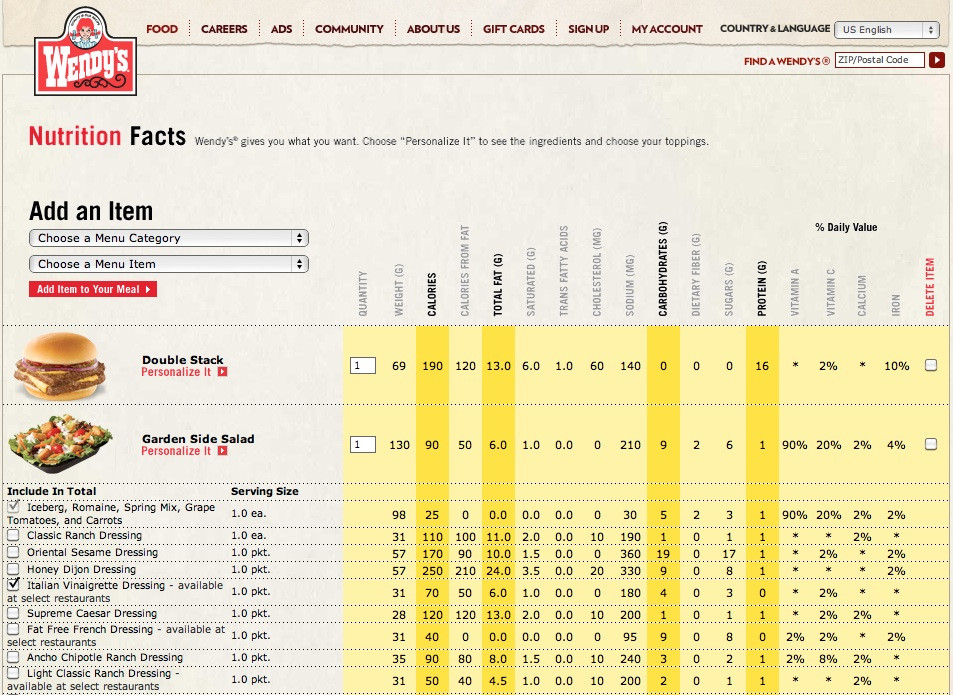Click the Garden Side Salad quantity field
The width and height of the screenshot is (953, 695).
click(363, 445)
